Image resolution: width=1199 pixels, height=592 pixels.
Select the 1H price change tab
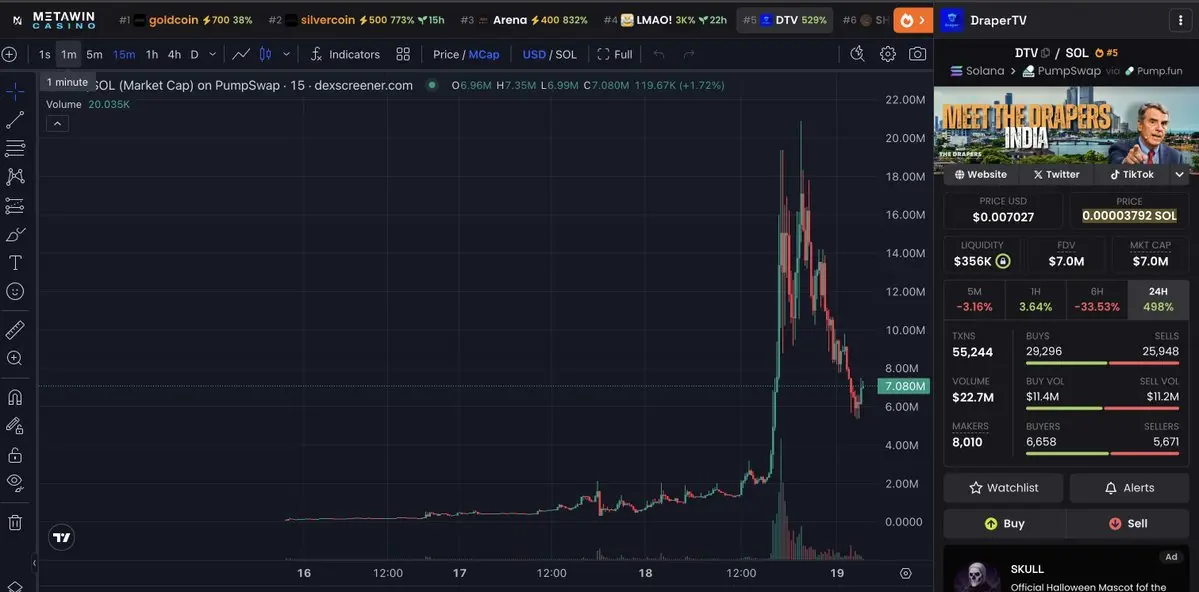pyautogui.click(x=1035, y=299)
